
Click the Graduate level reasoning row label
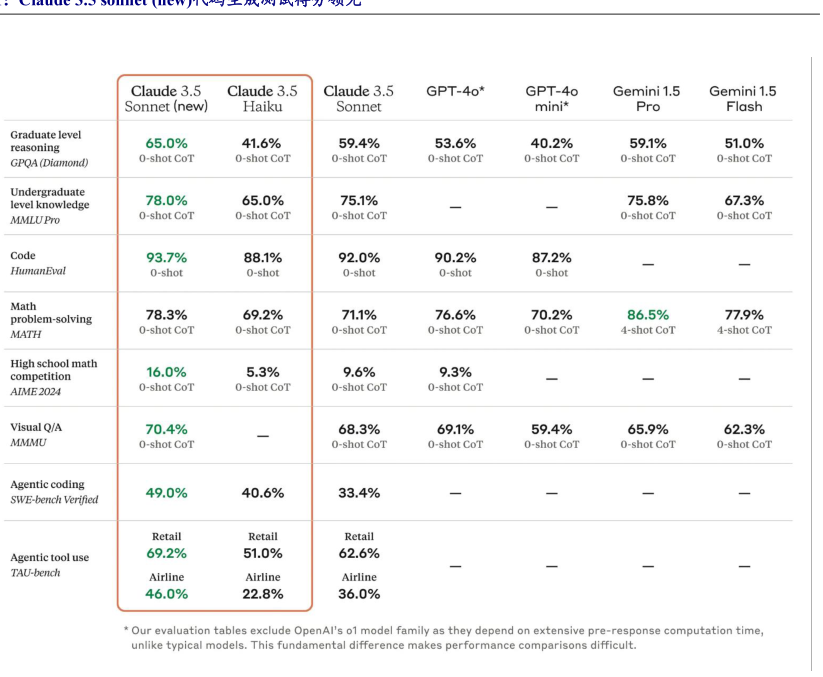pos(49,148)
